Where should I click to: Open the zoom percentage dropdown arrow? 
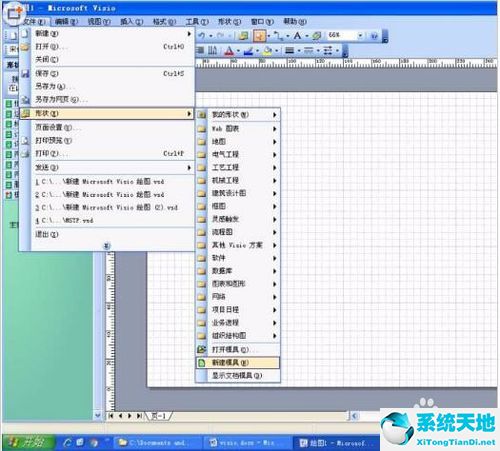(x=360, y=35)
